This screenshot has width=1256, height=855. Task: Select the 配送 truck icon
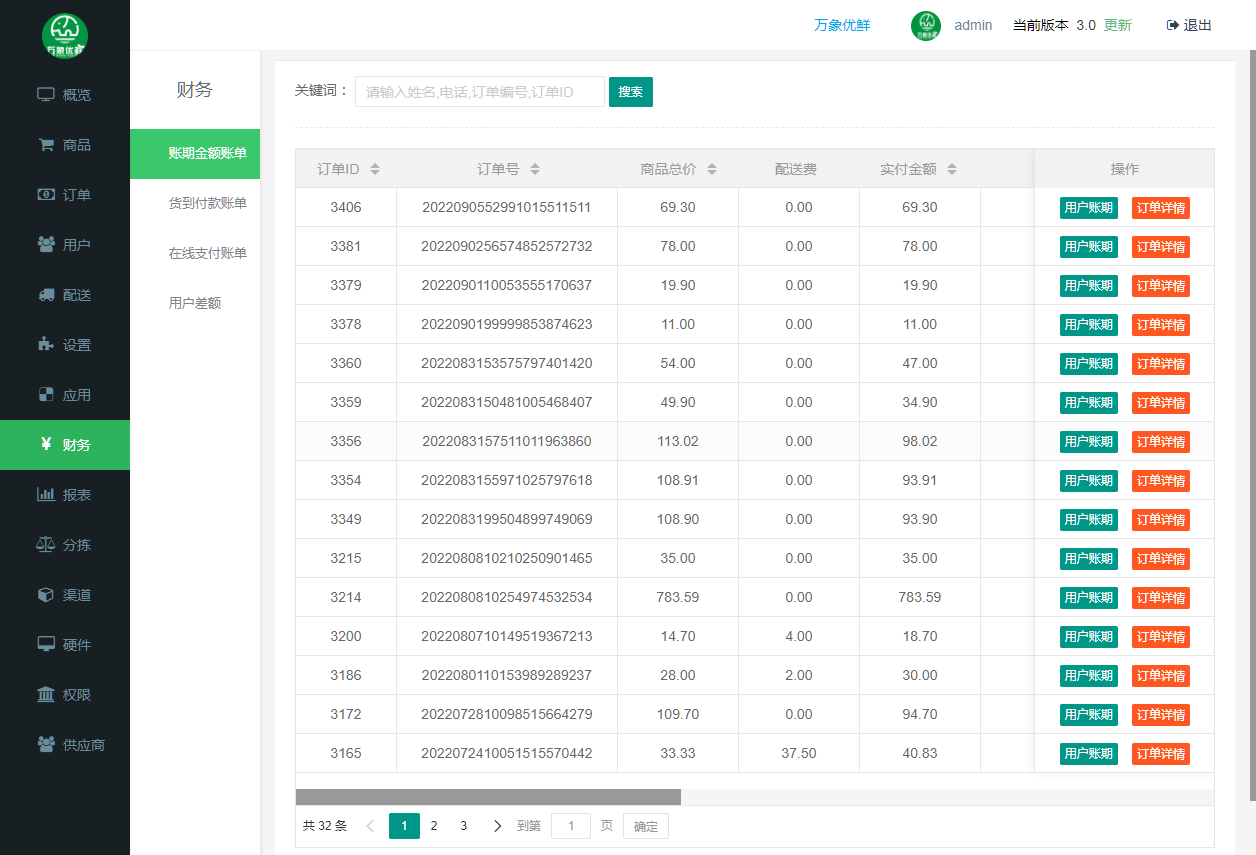46,295
